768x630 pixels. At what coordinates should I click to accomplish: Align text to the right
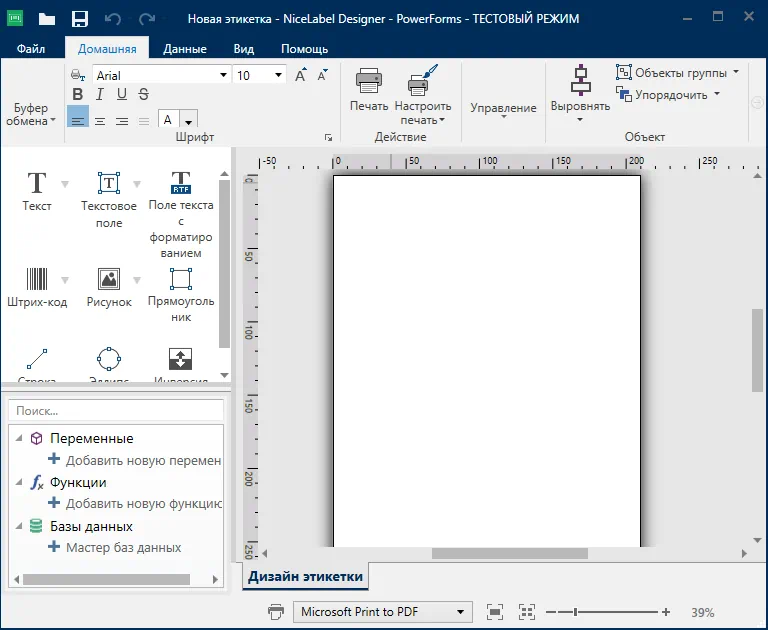(x=122, y=121)
